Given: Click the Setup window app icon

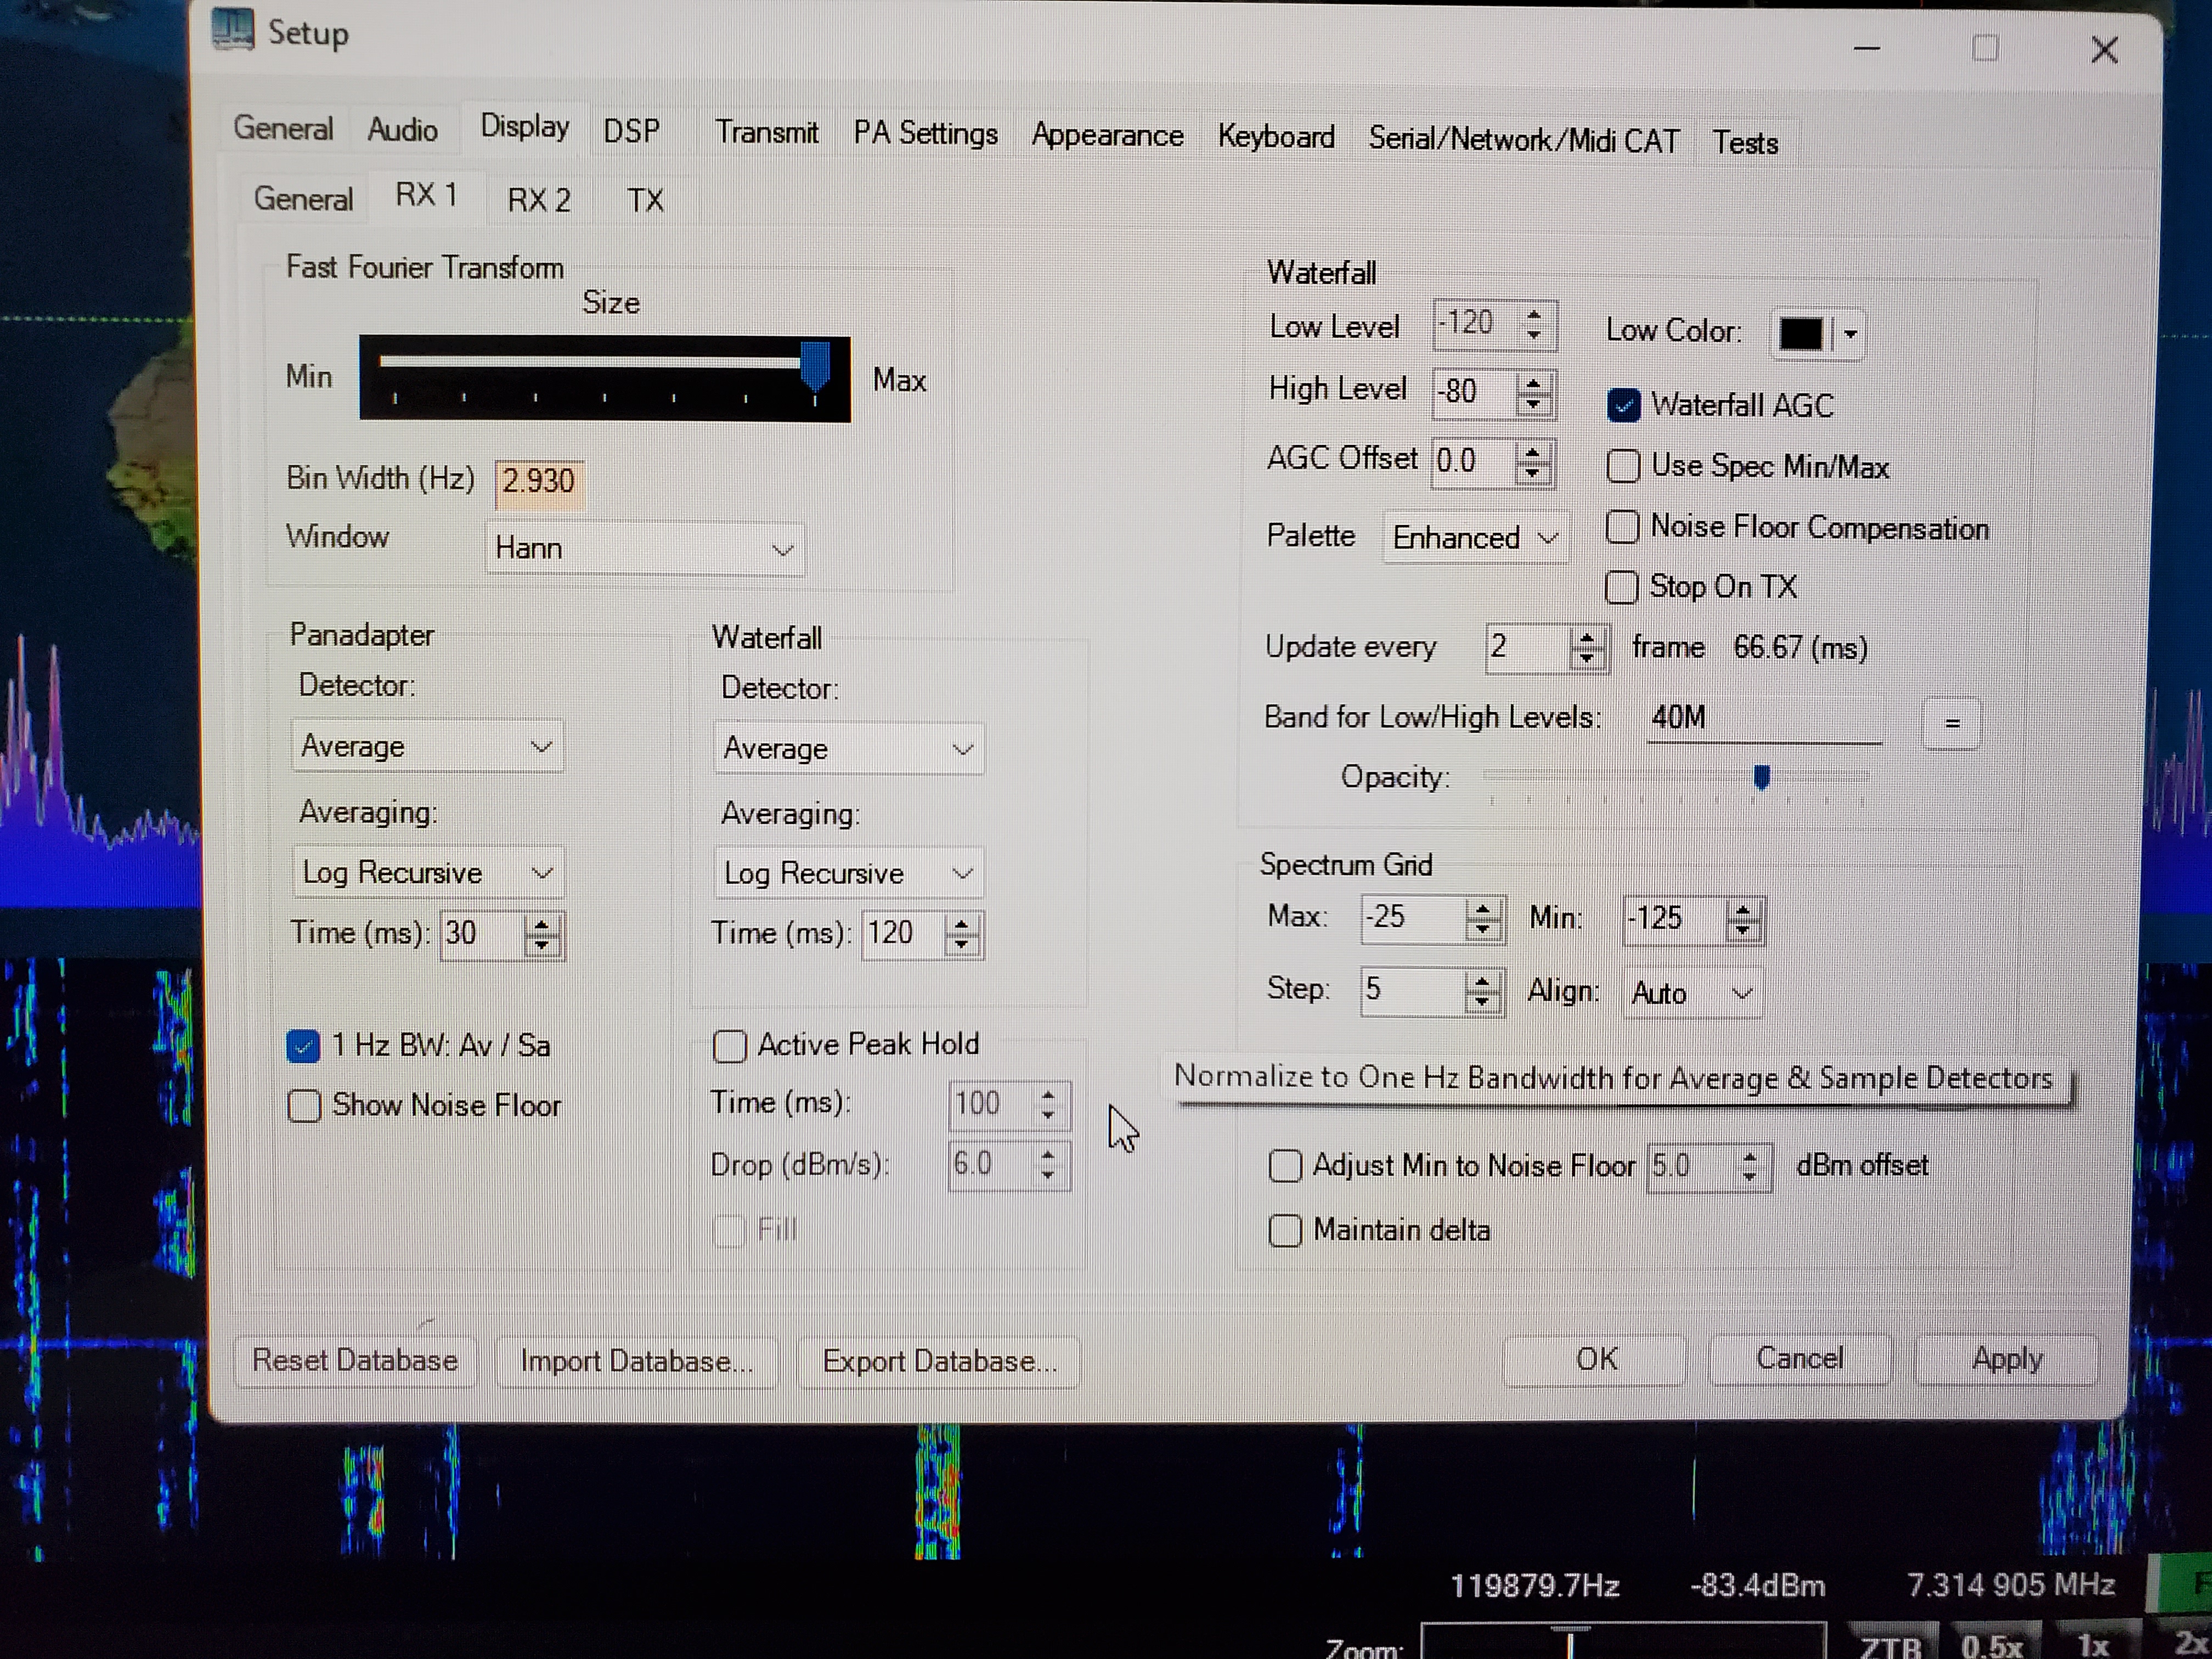Looking at the screenshot, I should (x=232, y=31).
